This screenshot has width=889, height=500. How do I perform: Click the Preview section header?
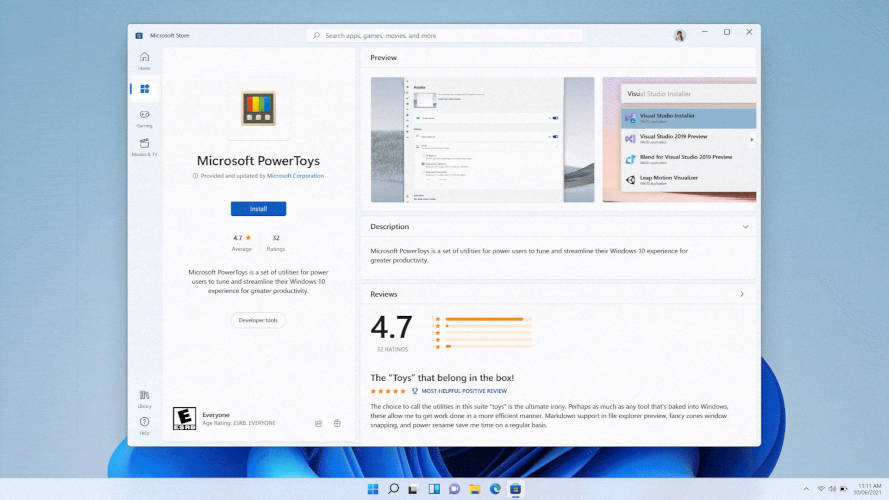click(x=384, y=58)
